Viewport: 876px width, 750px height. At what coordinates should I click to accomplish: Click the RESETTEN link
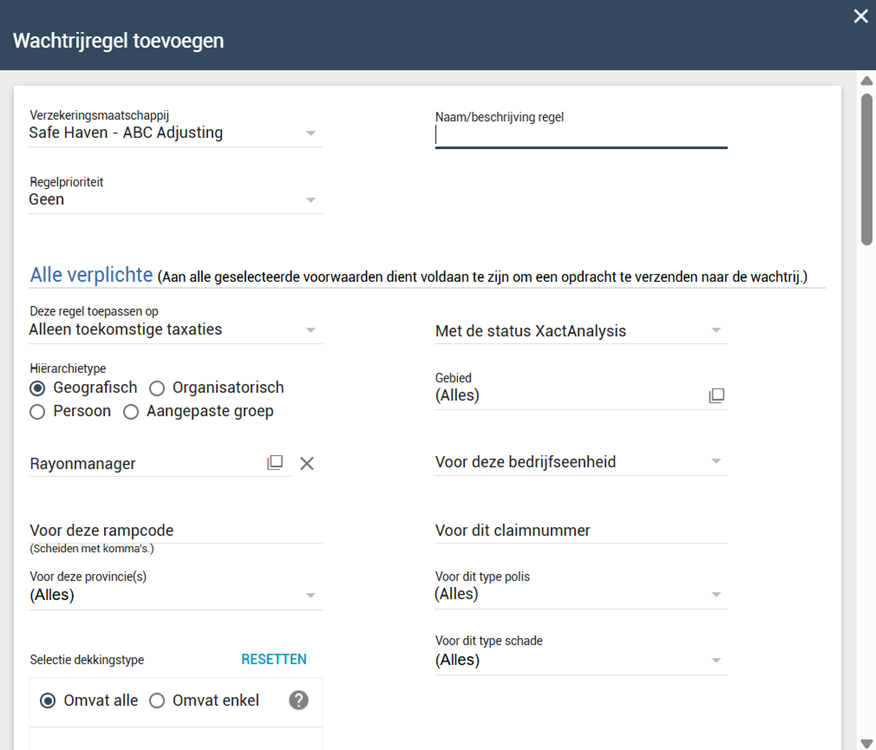pyautogui.click(x=274, y=660)
